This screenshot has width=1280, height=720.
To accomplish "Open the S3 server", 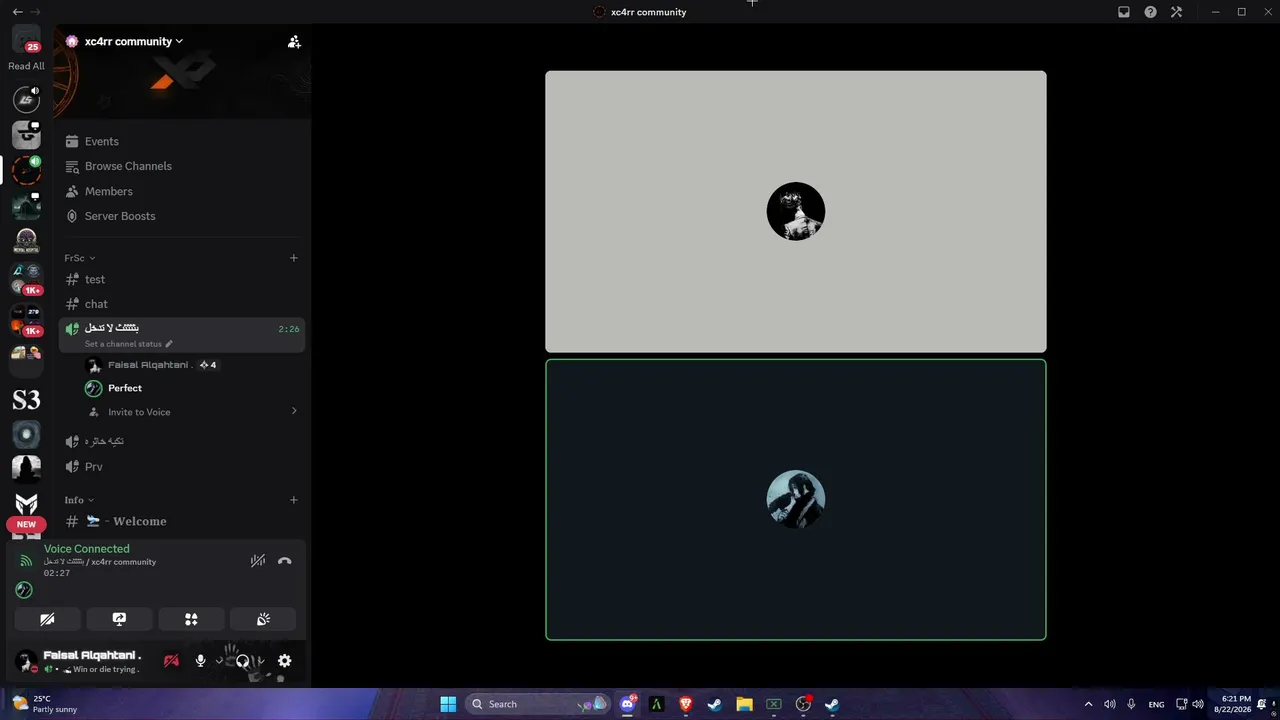I will [26, 400].
